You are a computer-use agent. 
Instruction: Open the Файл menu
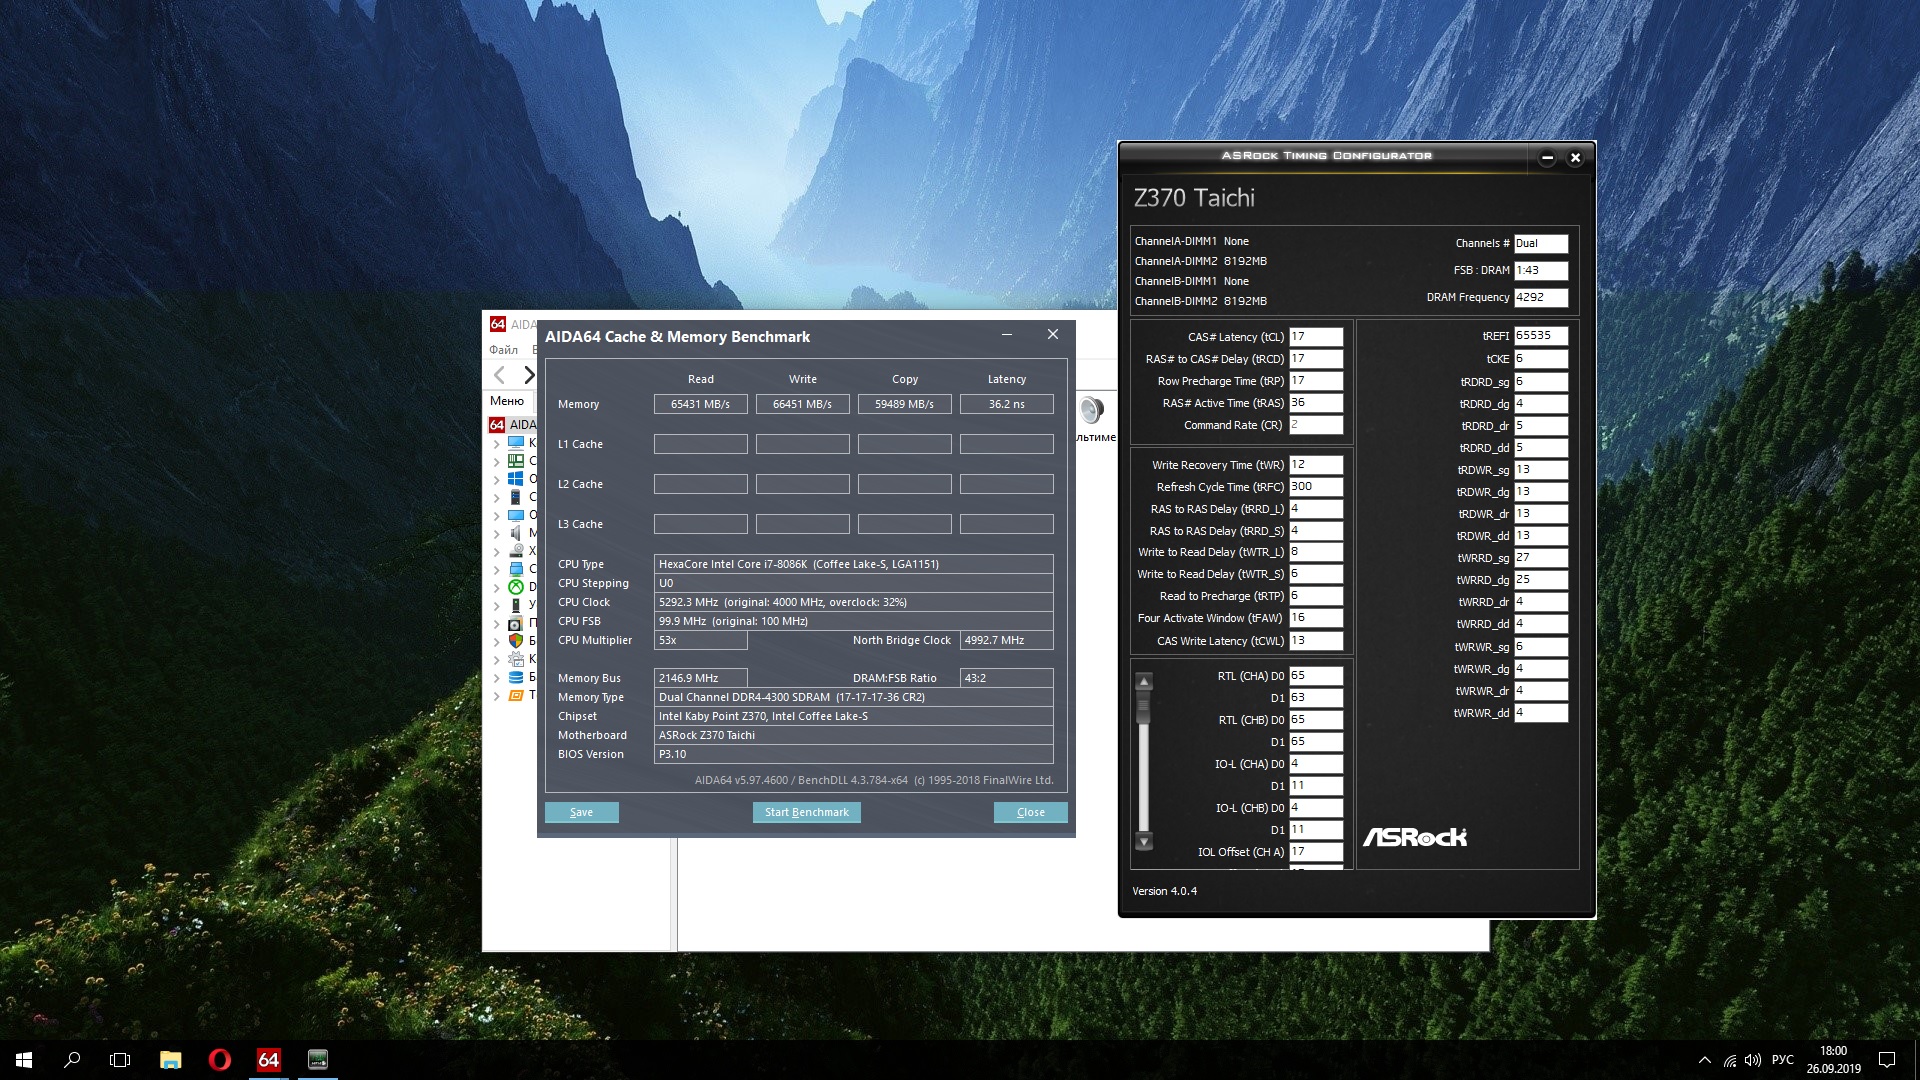[x=503, y=349]
